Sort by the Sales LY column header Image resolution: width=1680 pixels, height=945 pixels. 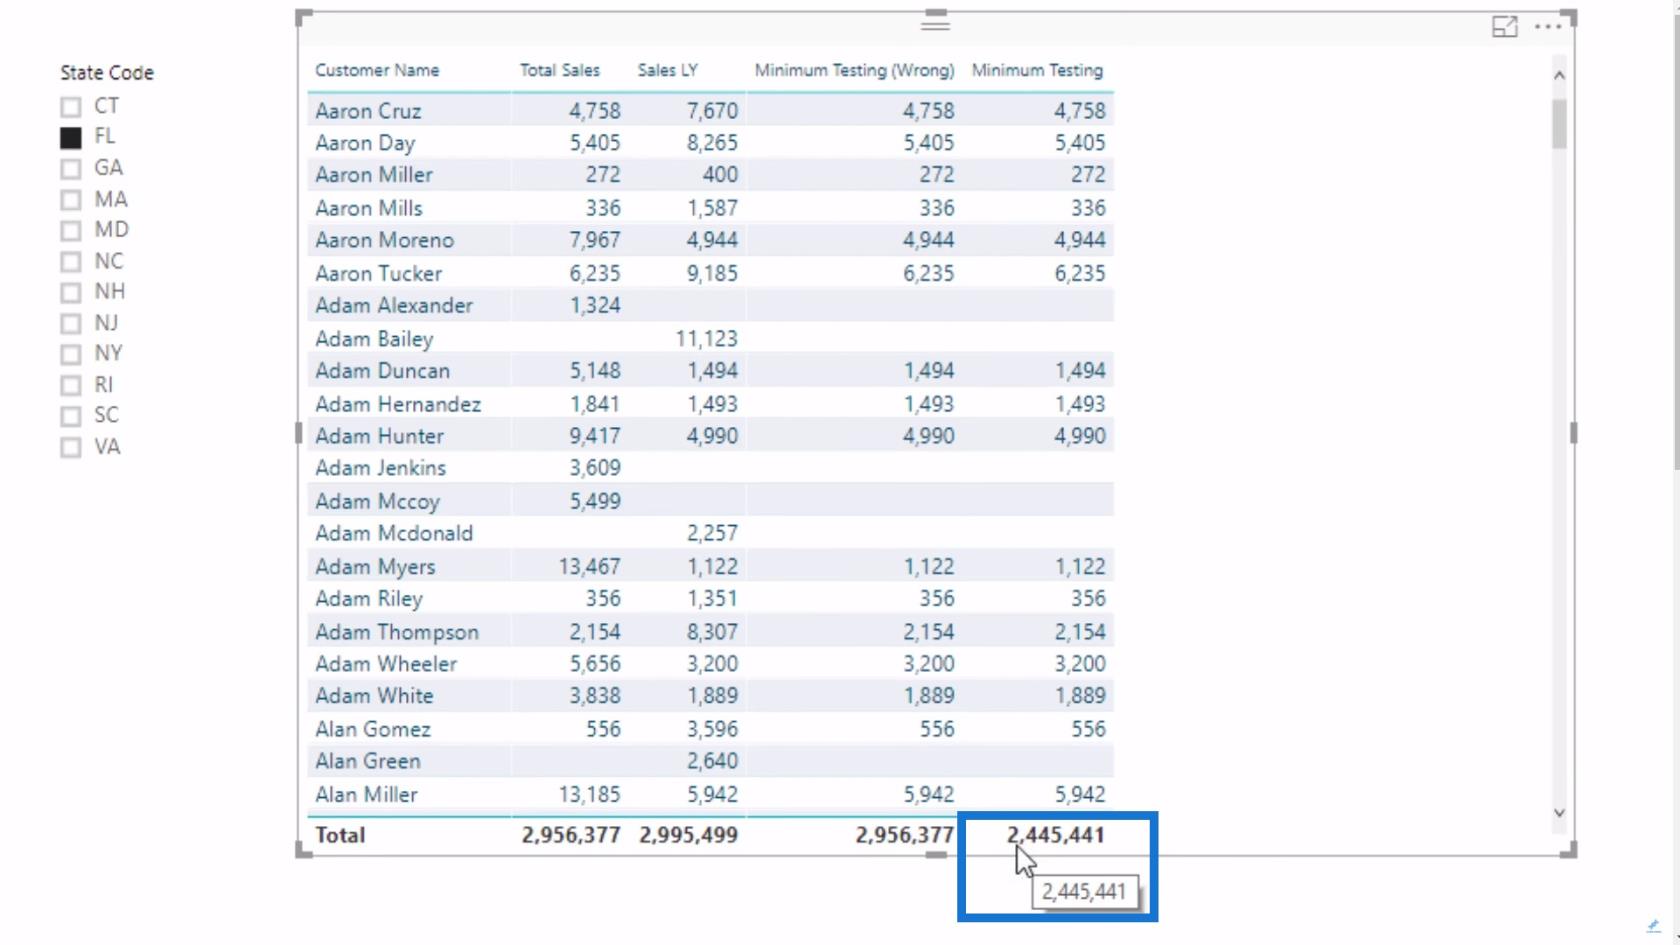pyautogui.click(x=667, y=70)
